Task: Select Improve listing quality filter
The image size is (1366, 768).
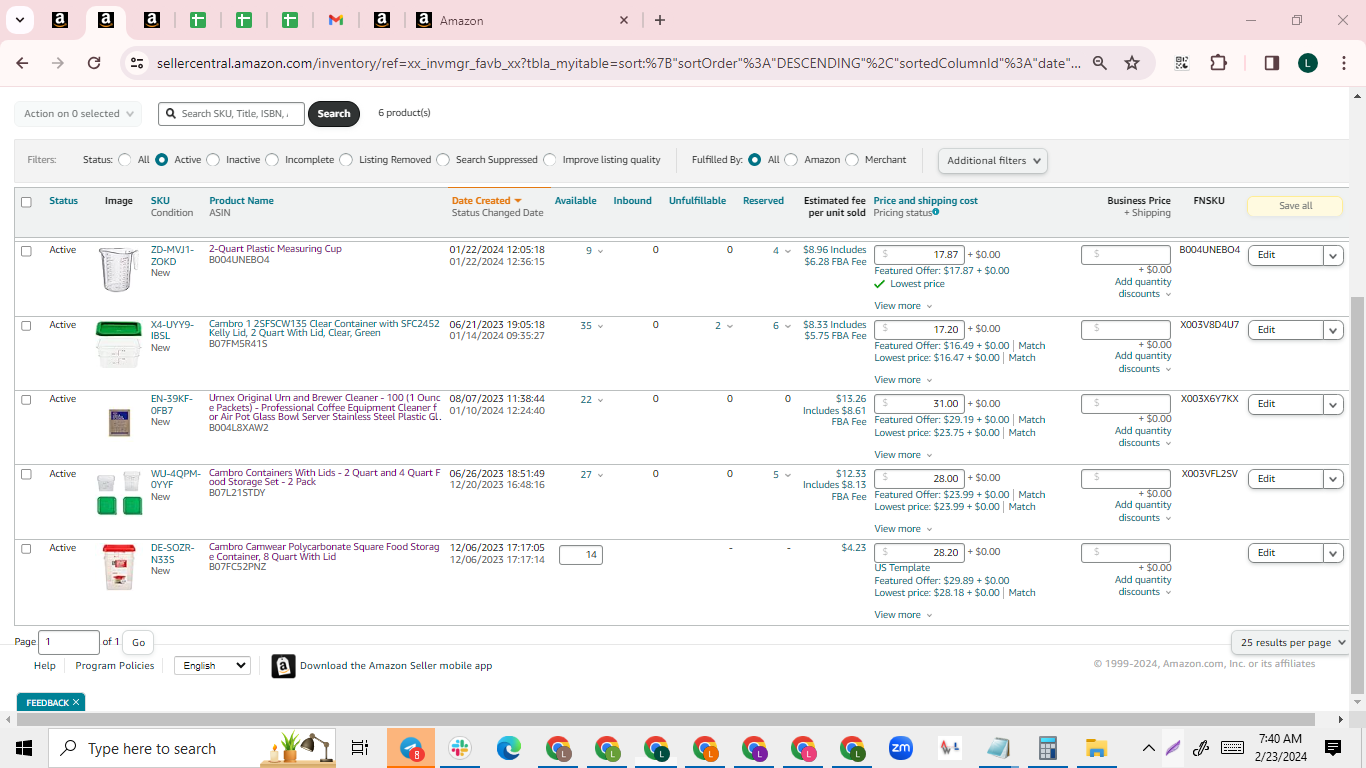Action: pyautogui.click(x=550, y=160)
